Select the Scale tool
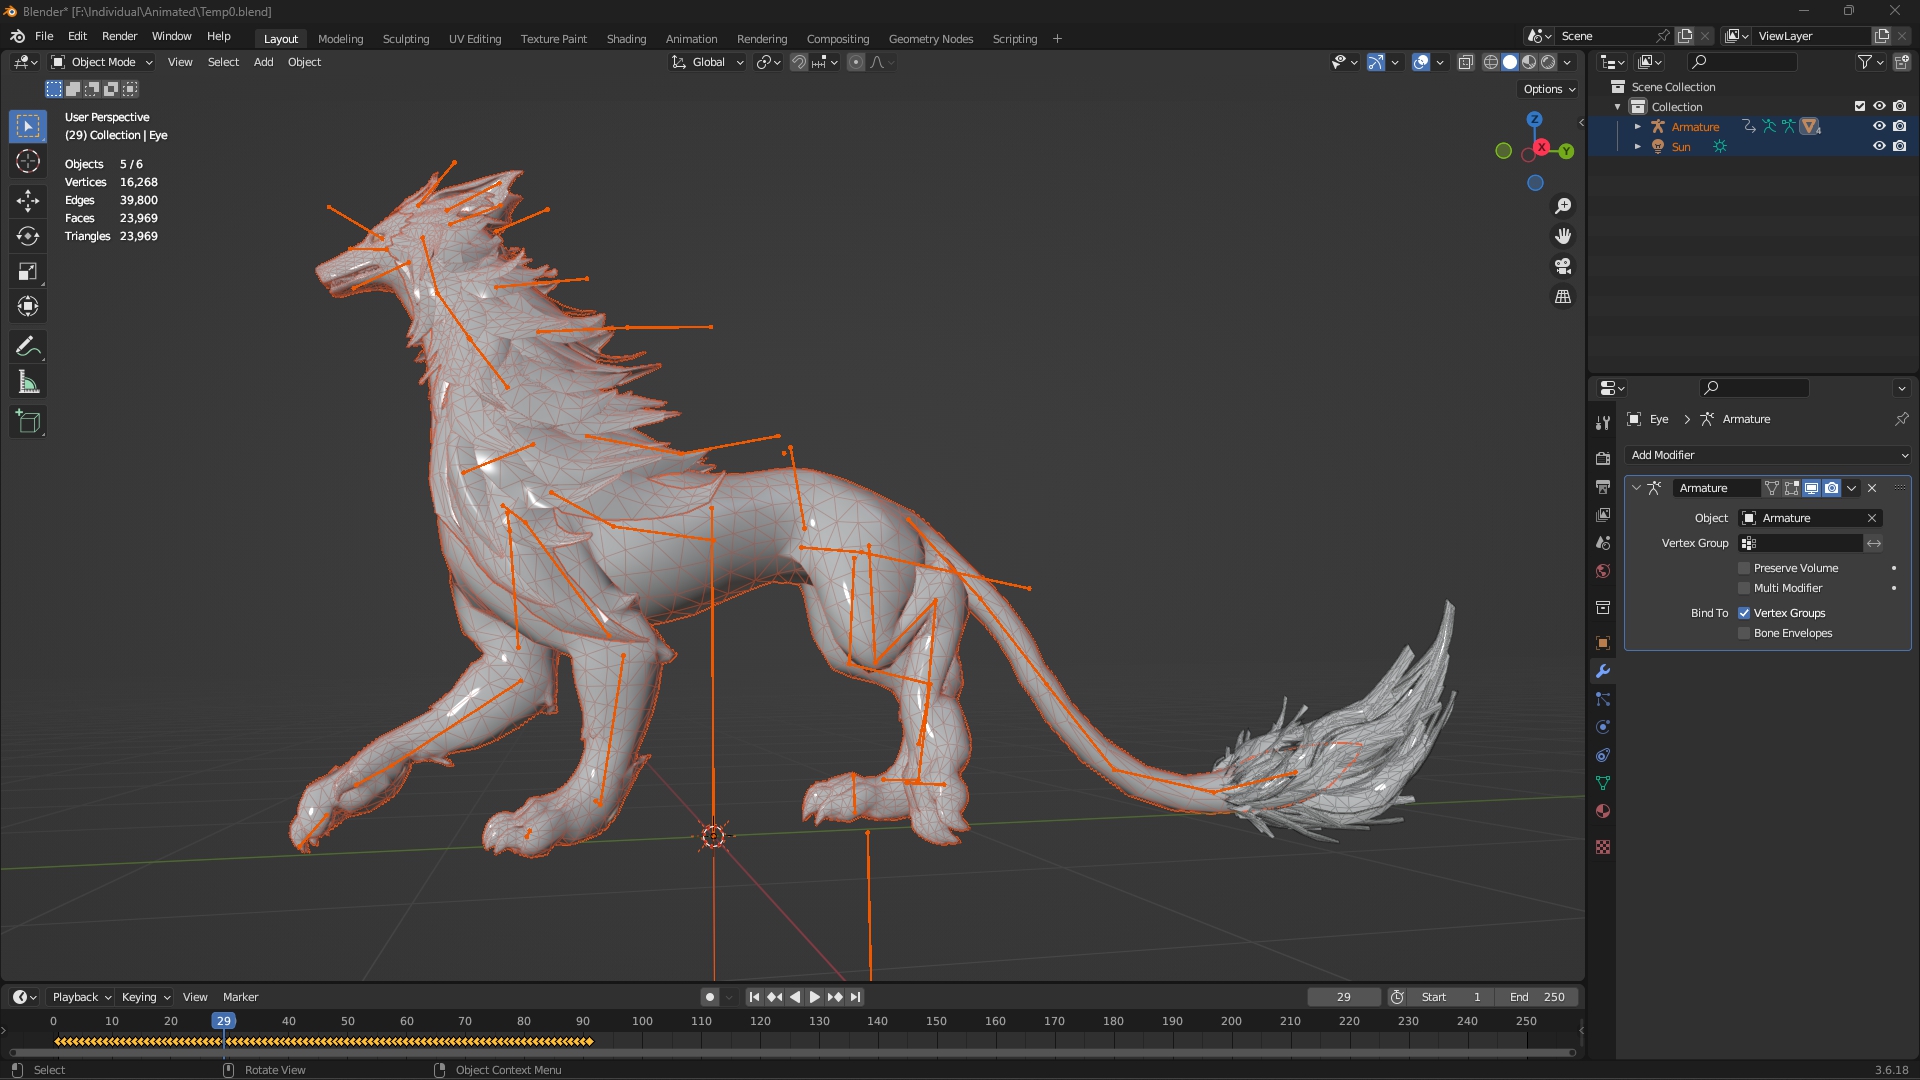Viewport: 1920px width, 1080px height. pyautogui.click(x=28, y=271)
